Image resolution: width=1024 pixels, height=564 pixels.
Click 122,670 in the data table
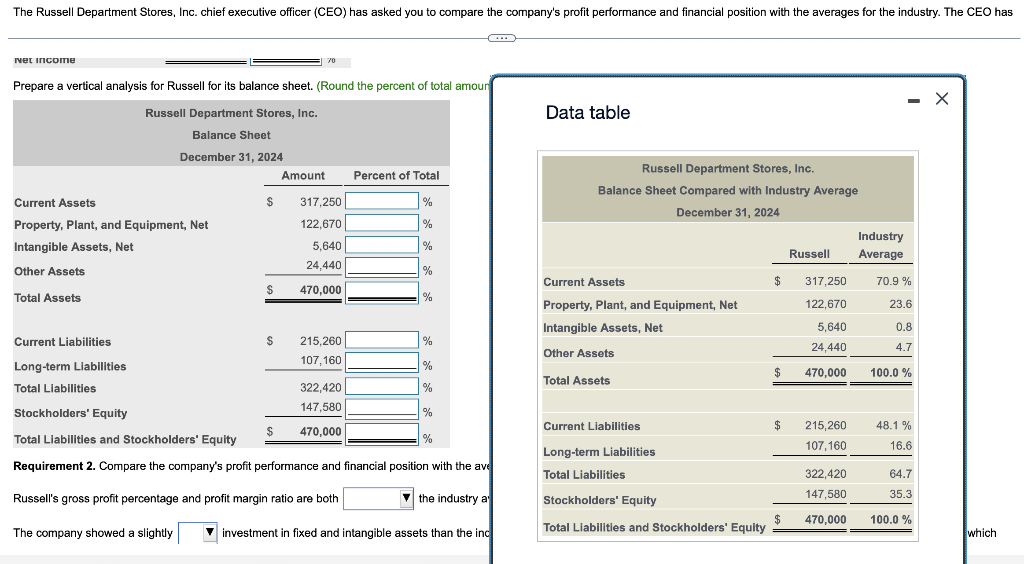point(825,304)
